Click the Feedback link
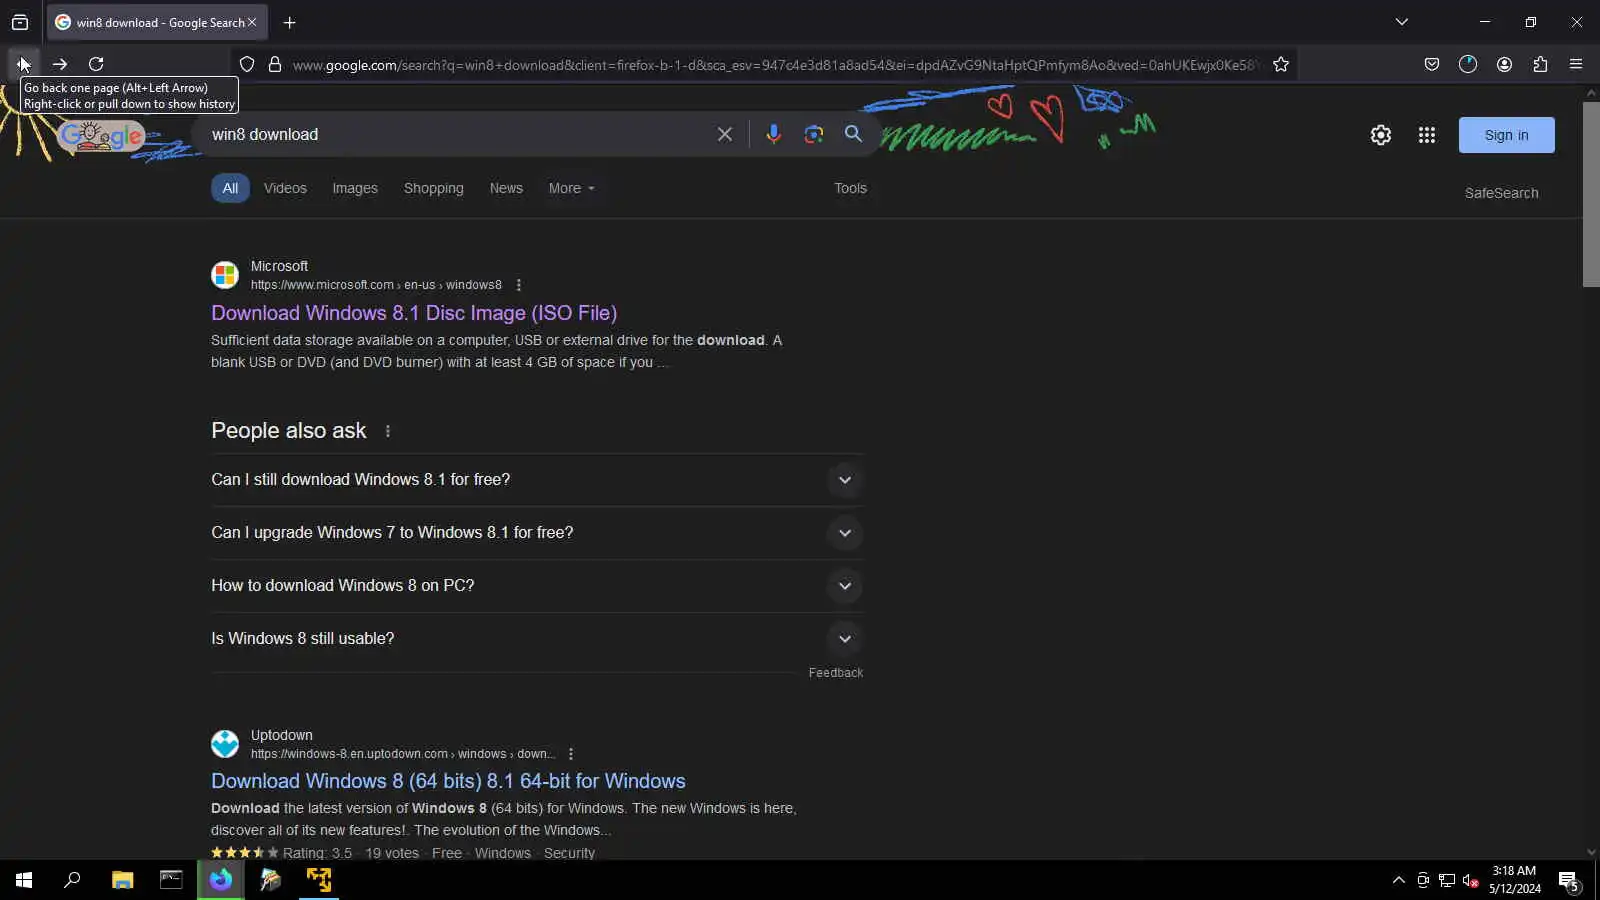 tap(835, 673)
